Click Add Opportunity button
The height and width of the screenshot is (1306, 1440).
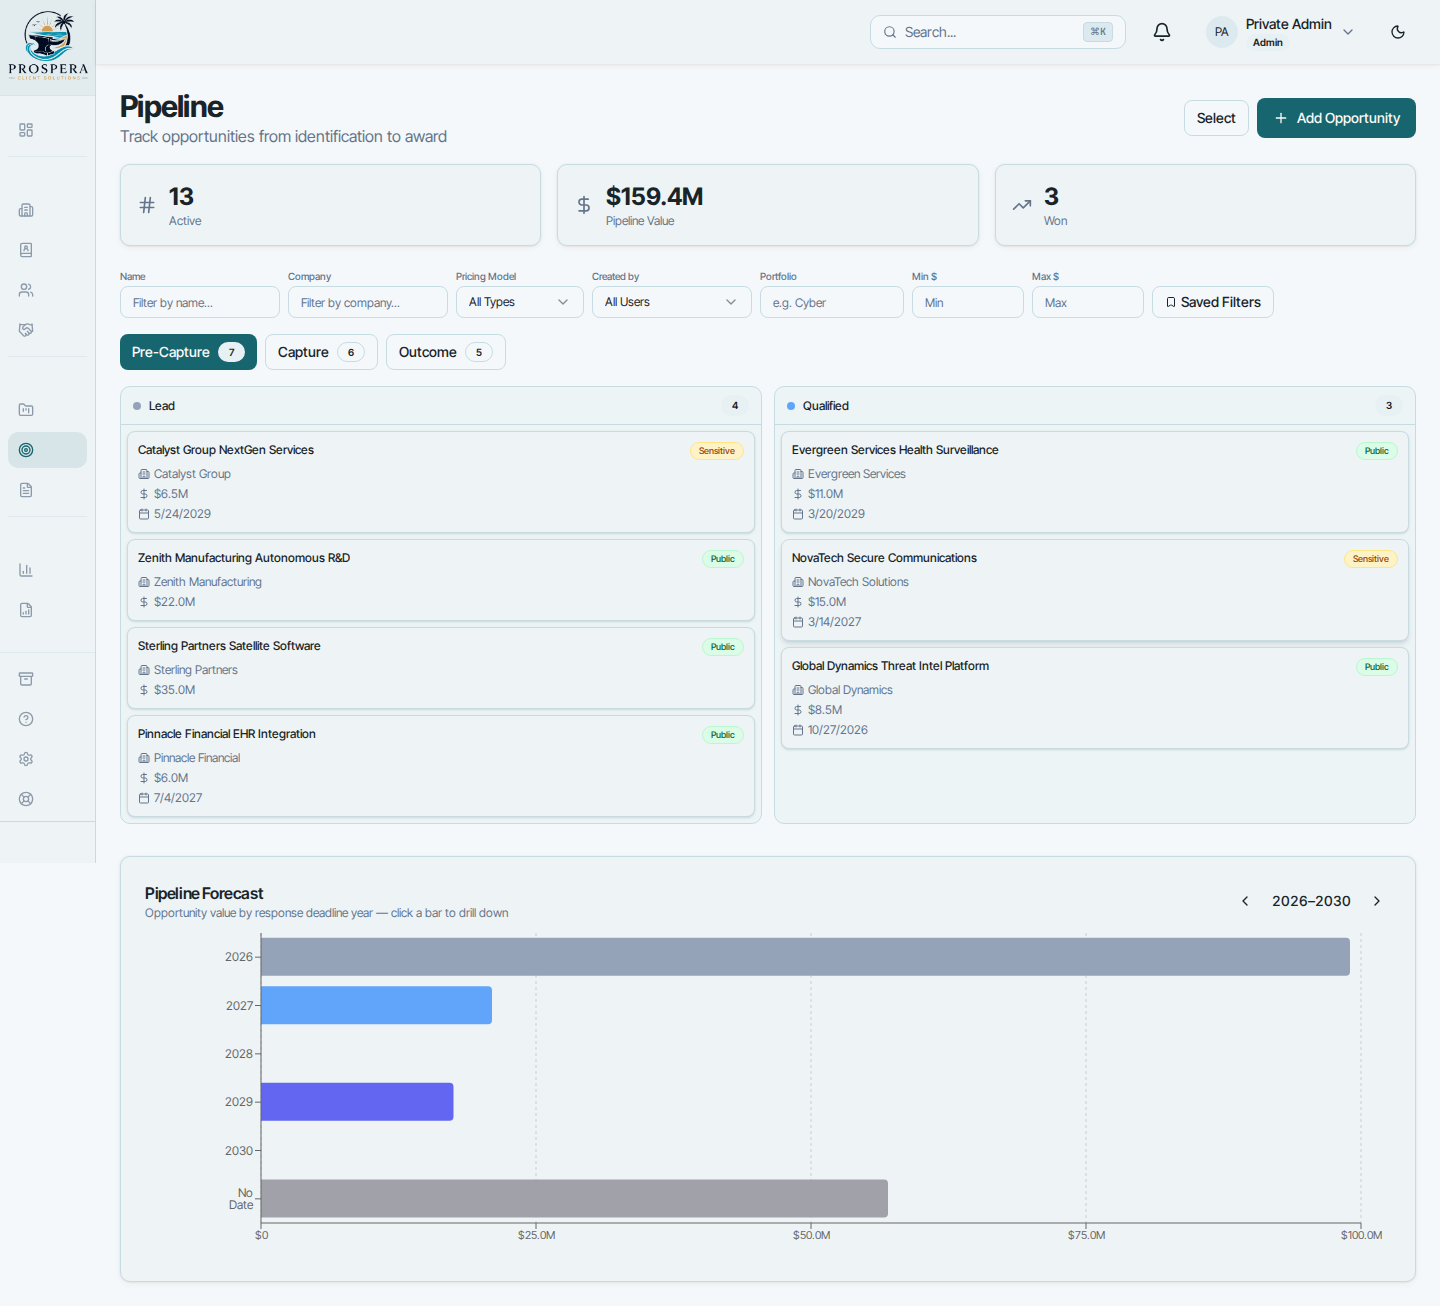point(1336,118)
